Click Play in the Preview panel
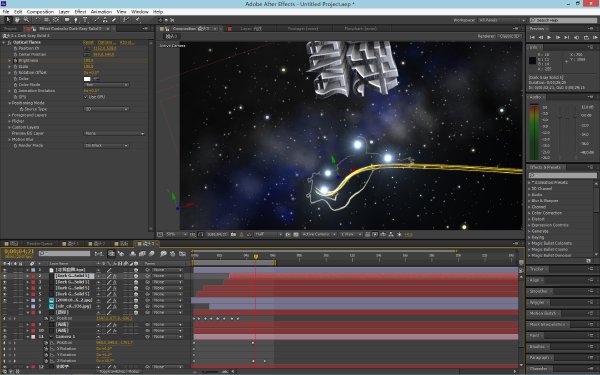Viewport: 600px width, 375px height. click(x=549, y=38)
